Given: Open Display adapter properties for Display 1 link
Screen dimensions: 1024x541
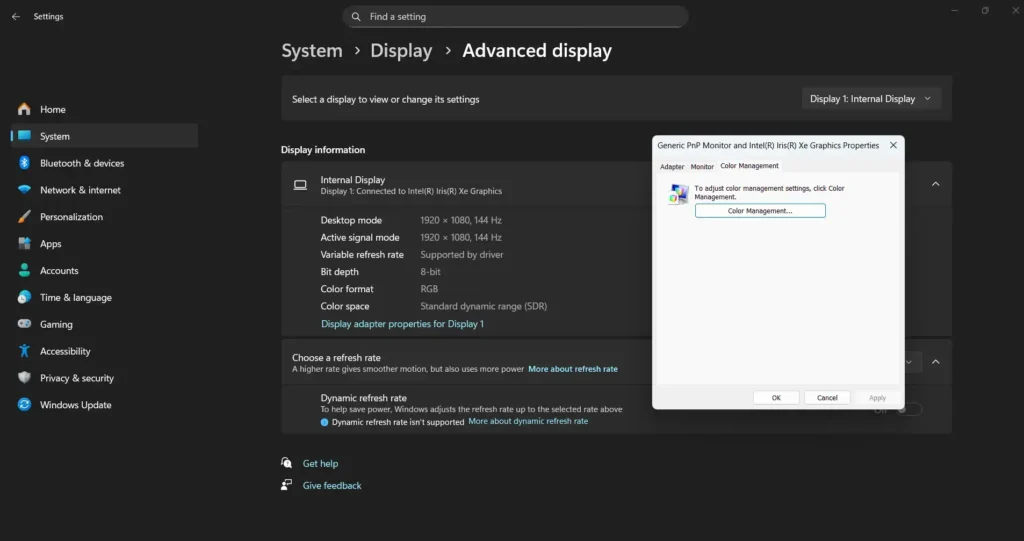Looking at the screenshot, I should tap(402, 324).
